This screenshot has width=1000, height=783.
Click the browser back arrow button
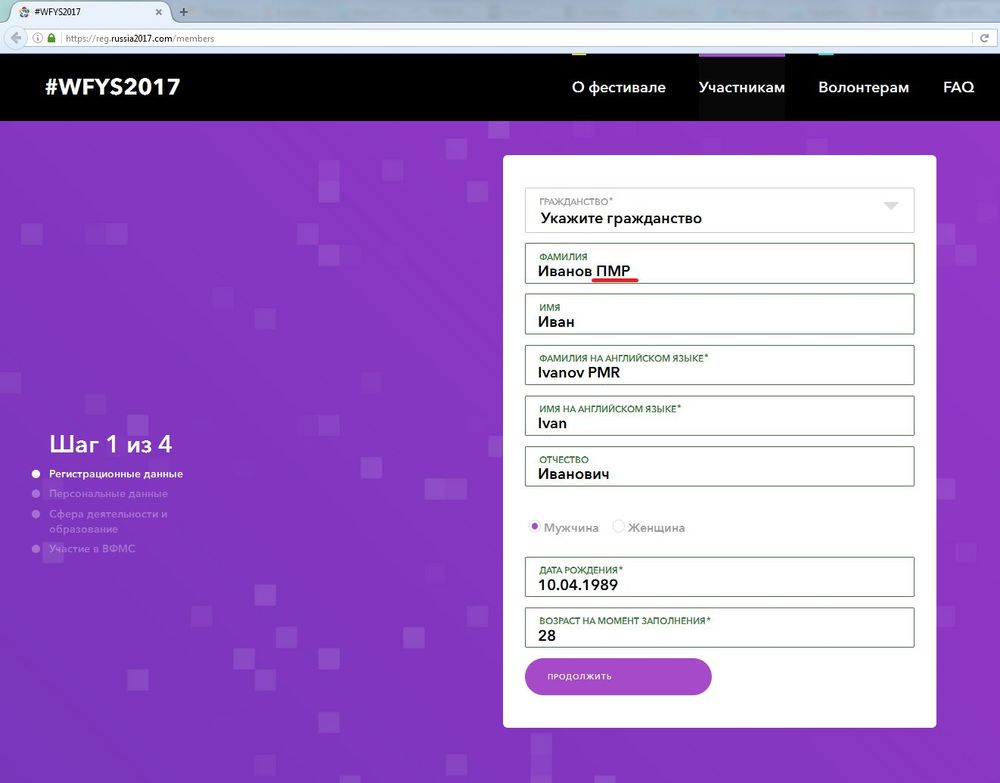coord(15,38)
